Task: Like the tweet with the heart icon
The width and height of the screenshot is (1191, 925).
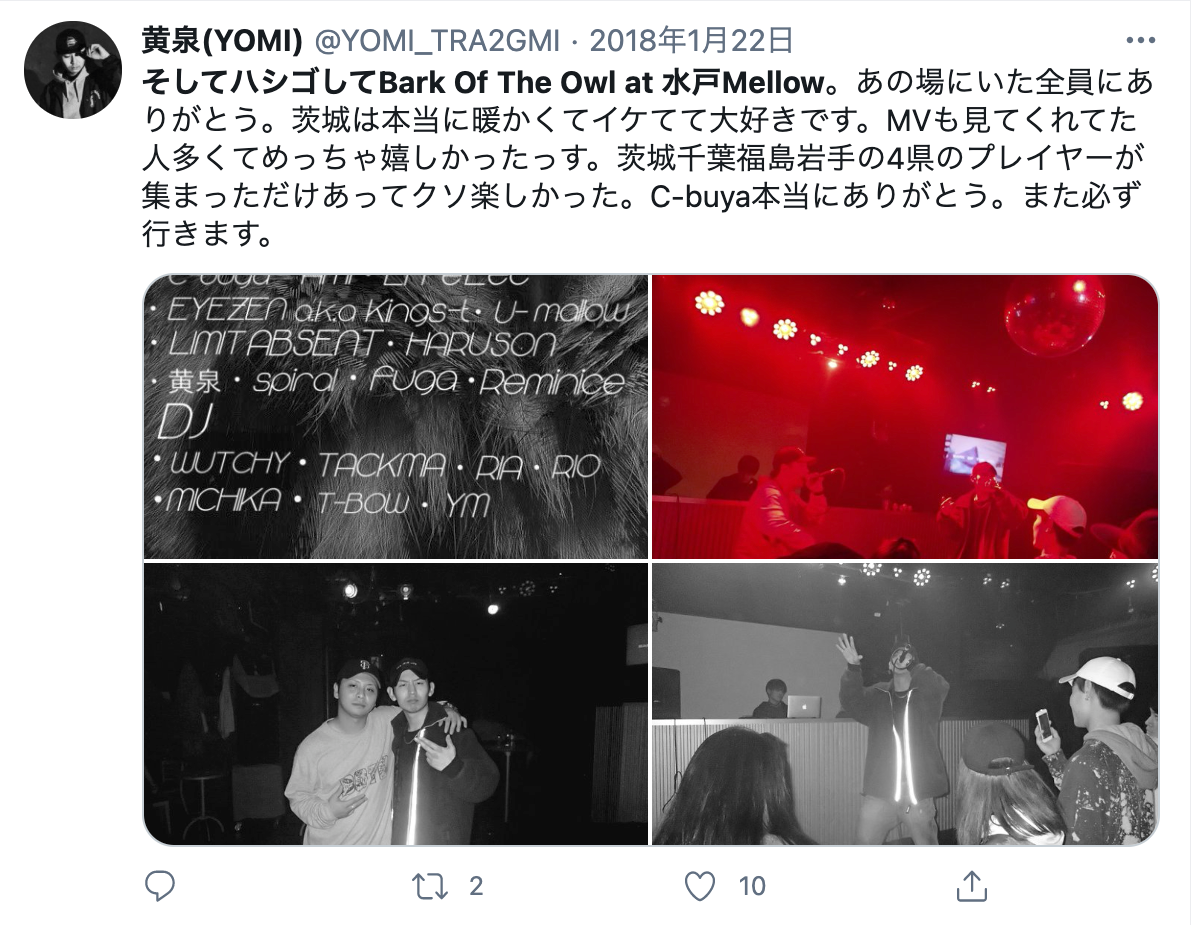Action: 700,886
